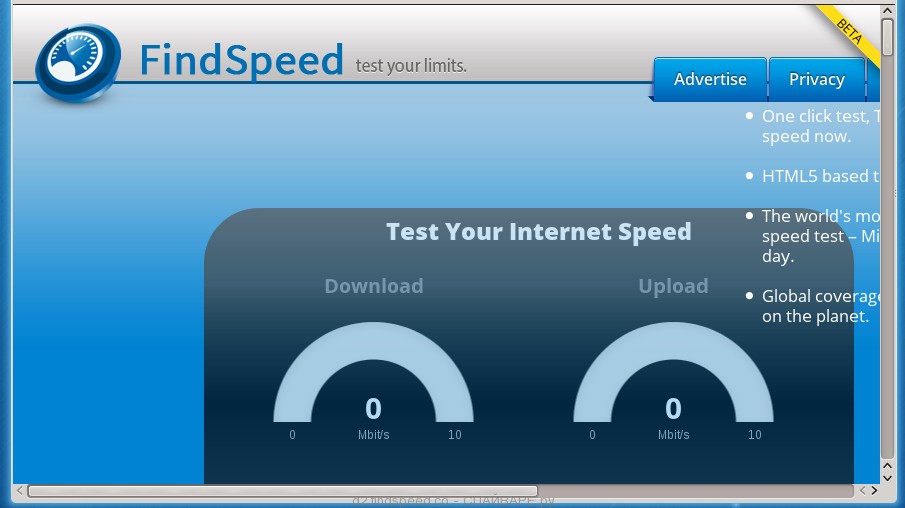
Task: Click the Test Your Internet Speed heading
Action: tap(538, 231)
